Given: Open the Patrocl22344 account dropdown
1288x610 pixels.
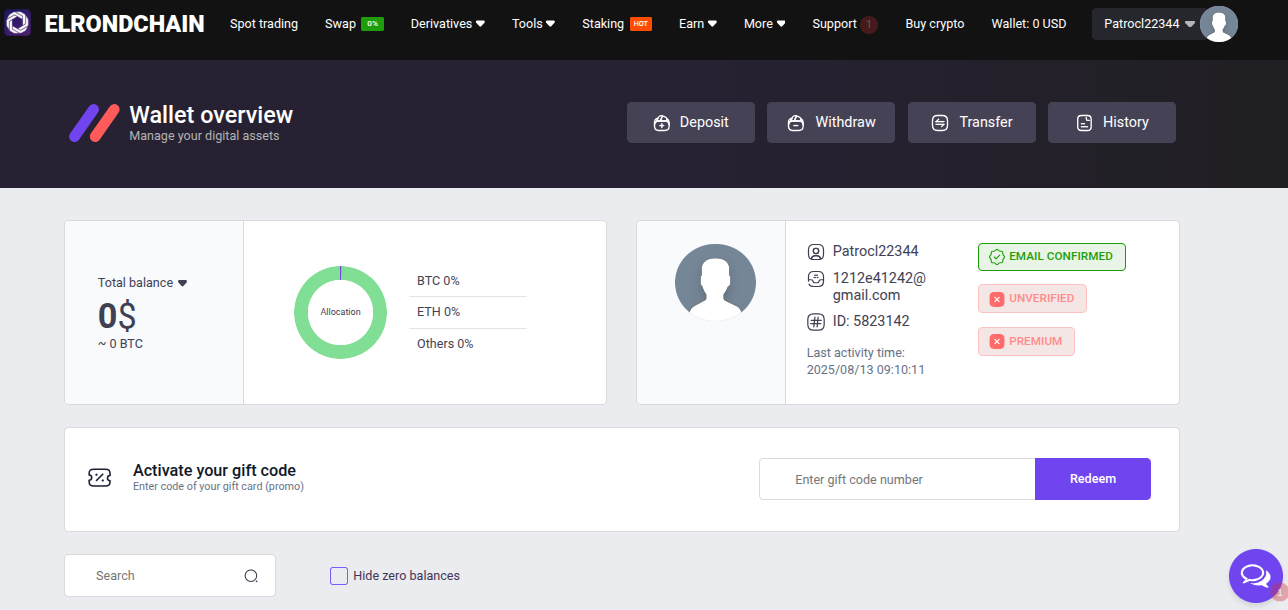Looking at the screenshot, I should click(x=1149, y=24).
